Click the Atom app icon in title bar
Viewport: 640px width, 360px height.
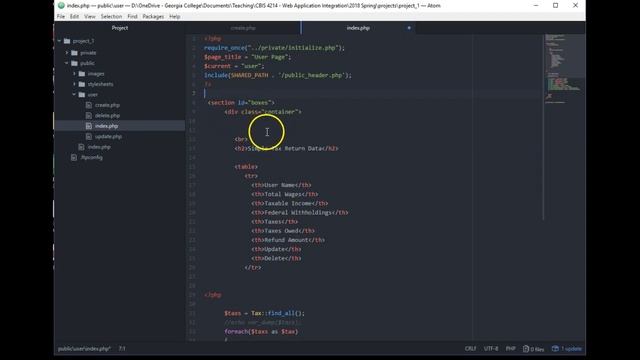point(61,5)
